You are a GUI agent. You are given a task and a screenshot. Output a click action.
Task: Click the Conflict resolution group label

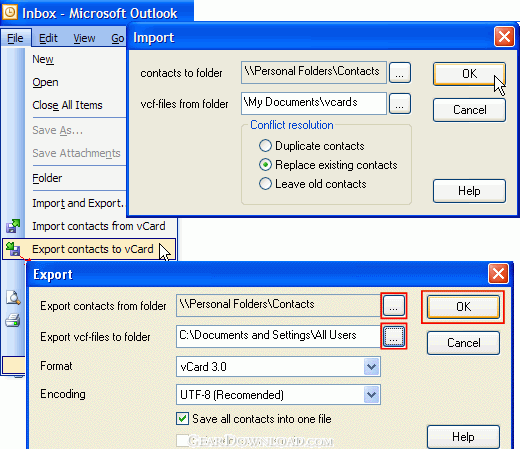(292, 125)
